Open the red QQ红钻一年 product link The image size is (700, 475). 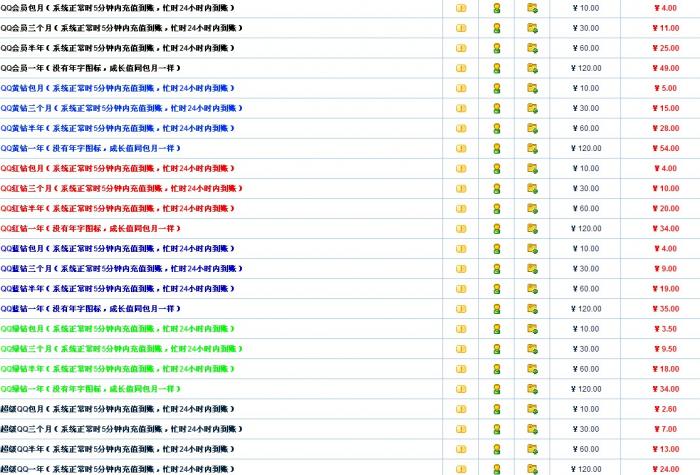91,229
